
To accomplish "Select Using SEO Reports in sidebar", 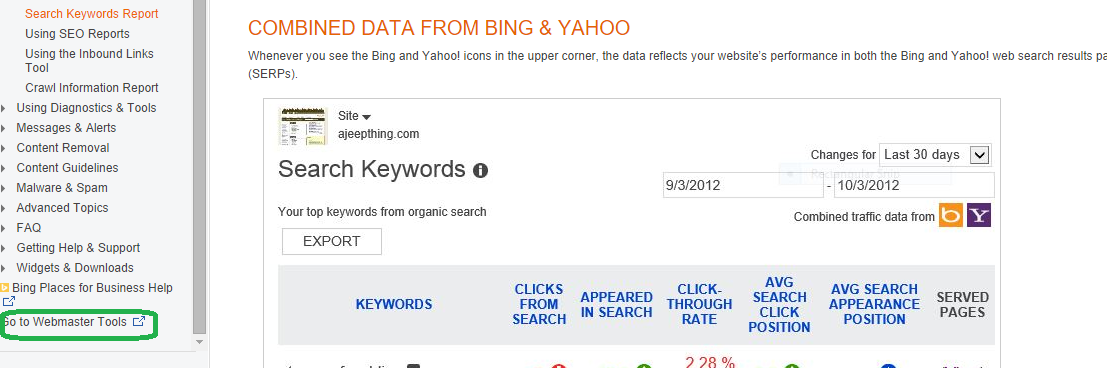I will 77,33.
